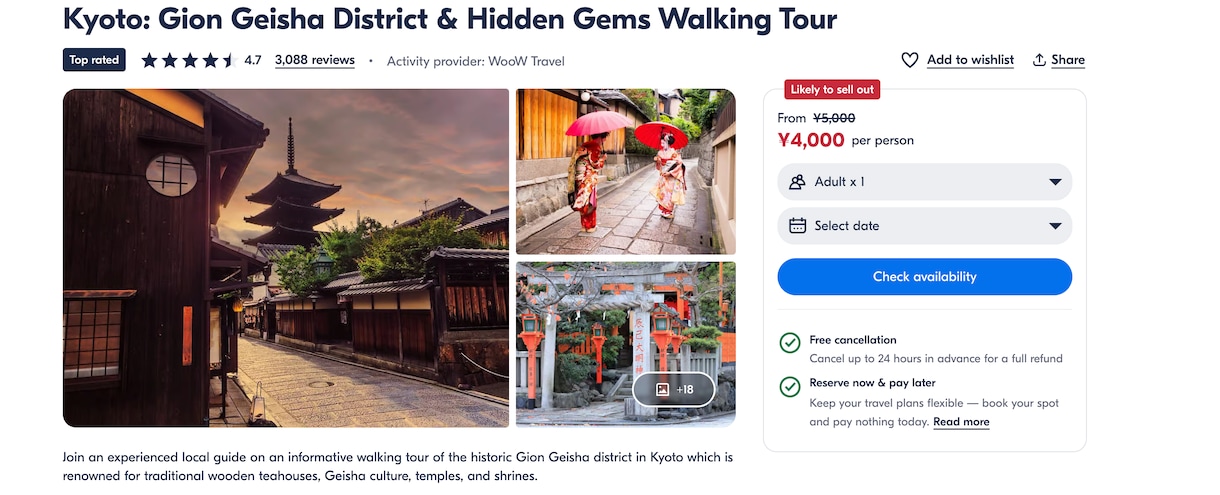Click the gallery image icon on +18 badge
This screenshot has height=495, width=1220.
(662, 389)
